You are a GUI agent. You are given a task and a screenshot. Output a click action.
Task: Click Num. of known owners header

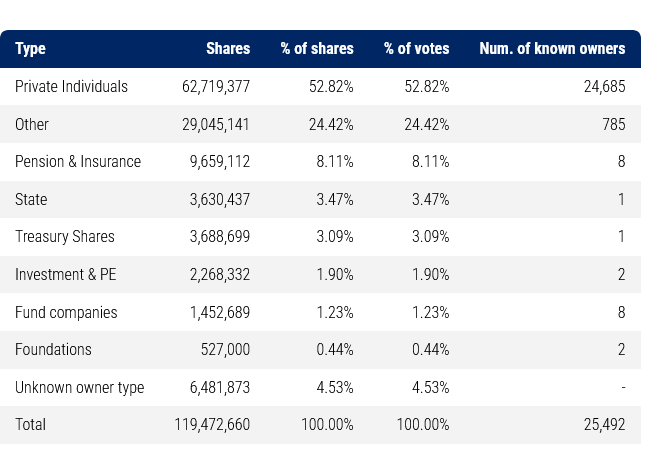pyautogui.click(x=552, y=48)
